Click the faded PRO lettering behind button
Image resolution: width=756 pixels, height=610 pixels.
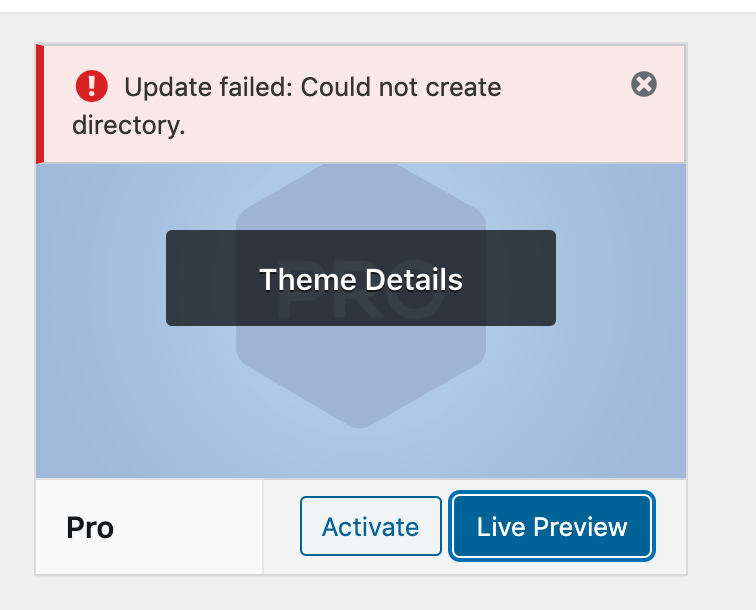[x=361, y=289]
